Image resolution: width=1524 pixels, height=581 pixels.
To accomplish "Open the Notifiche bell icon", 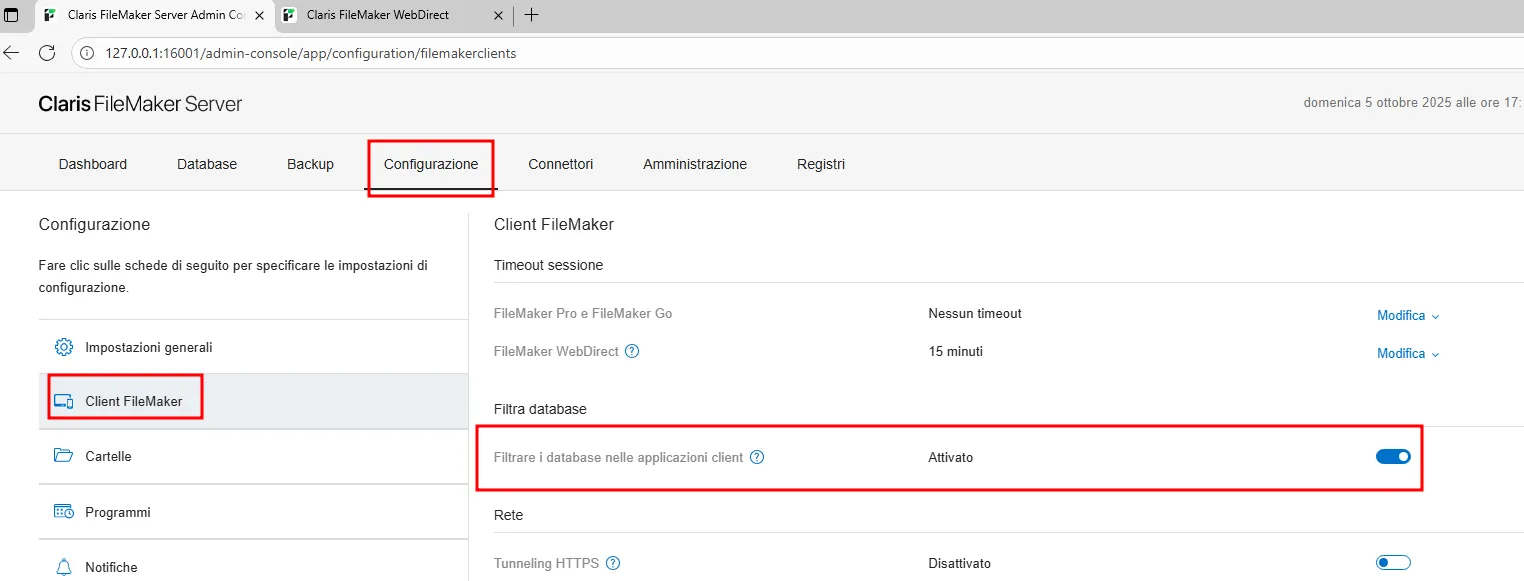I will (x=63, y=566).
